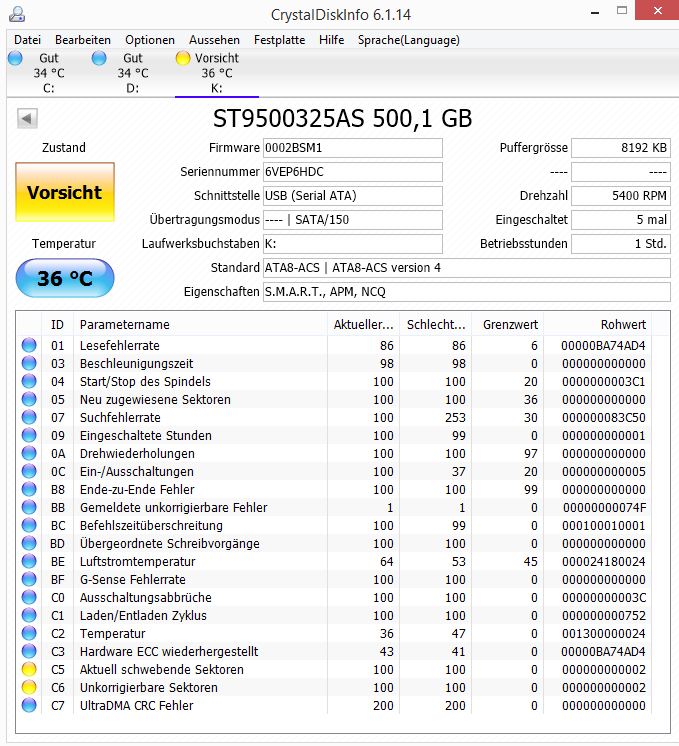679x746 pixels.
Task: Select the Aktuell schwebende Sektoren parameter name
Action: pyautogui.click(x=162, y=669)
